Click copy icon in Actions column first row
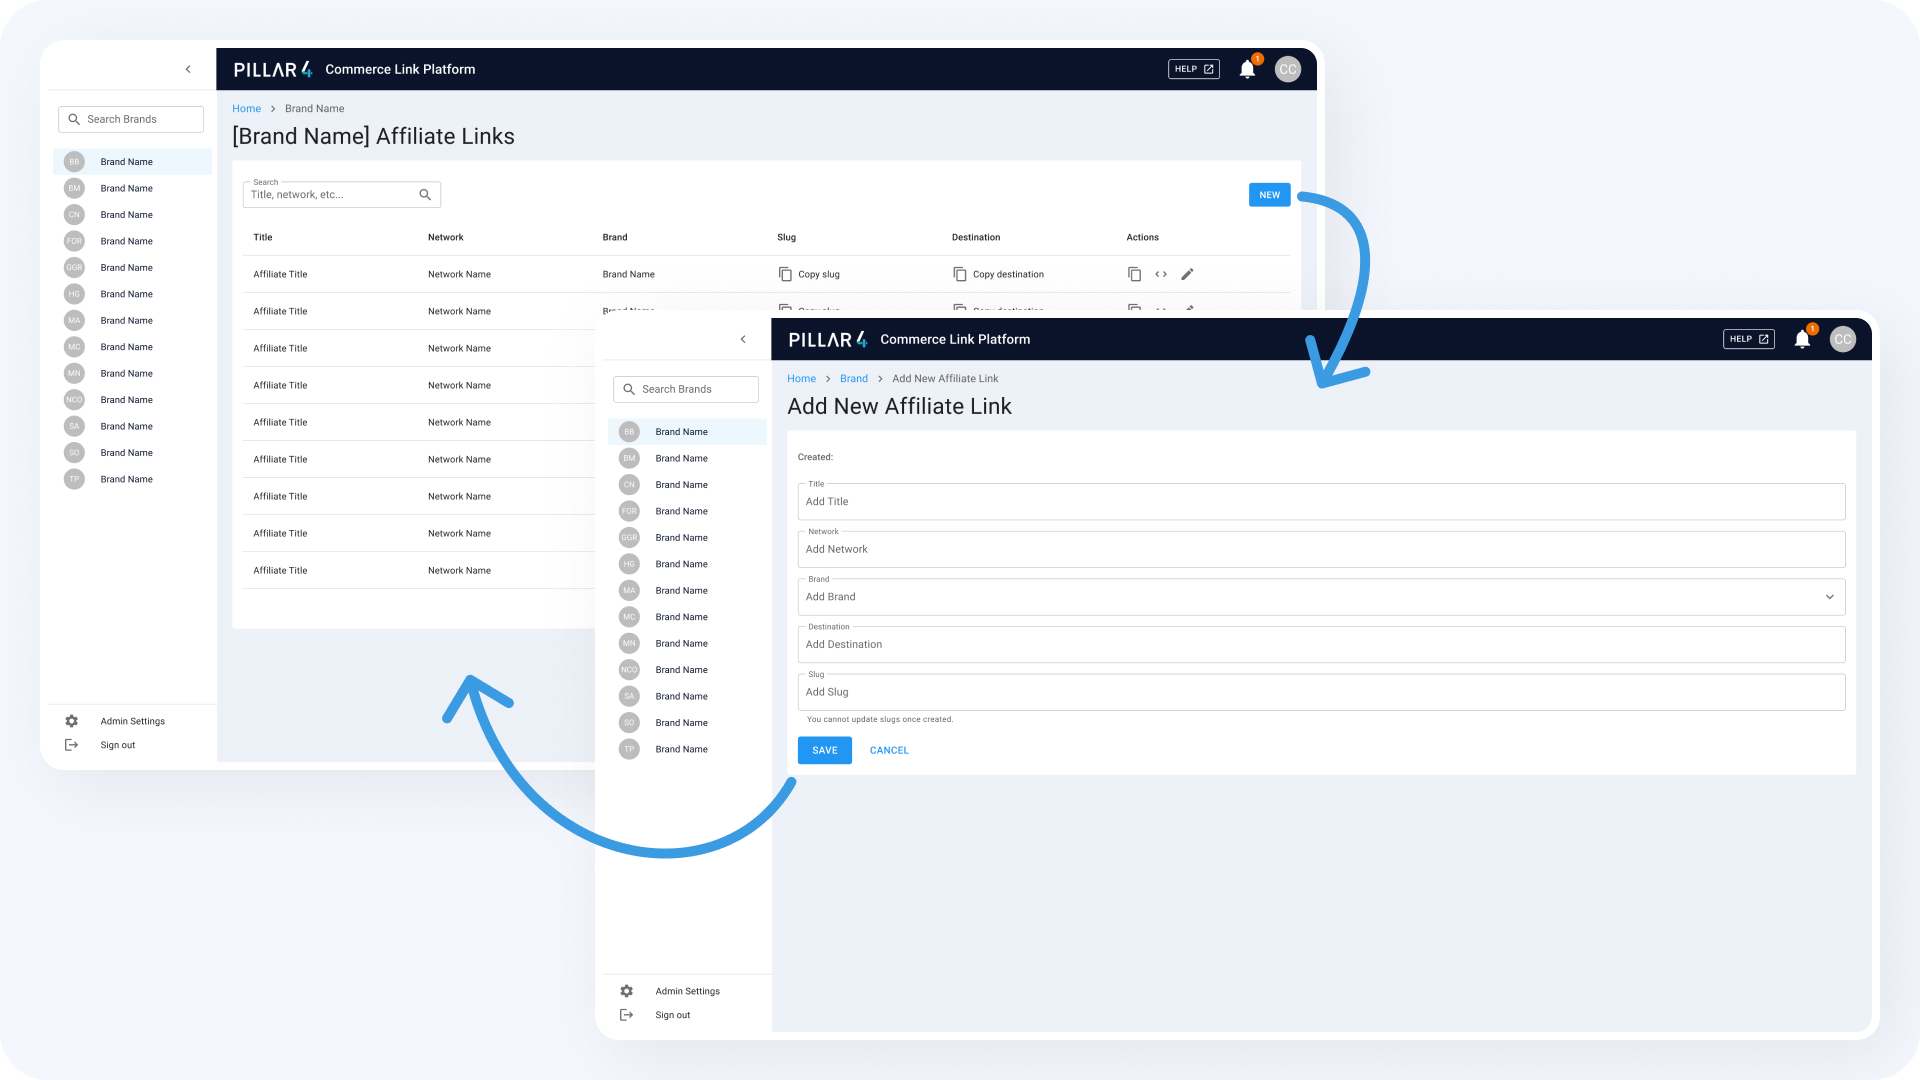Image resolution: width=1920 pixels, height=1080 pixels. click(x=1135, y=274)
